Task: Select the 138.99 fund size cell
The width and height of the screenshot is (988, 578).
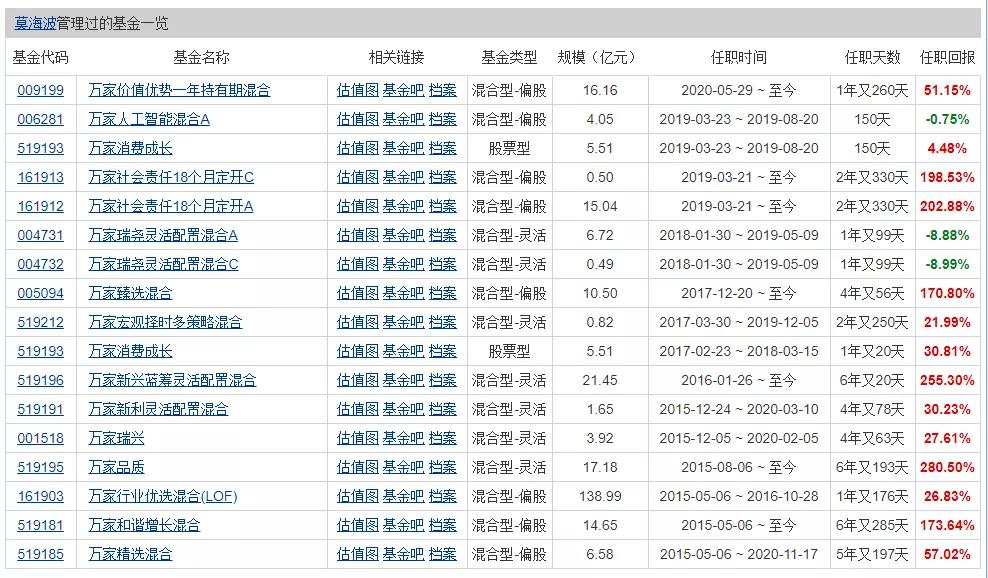Action: [600, 496]
